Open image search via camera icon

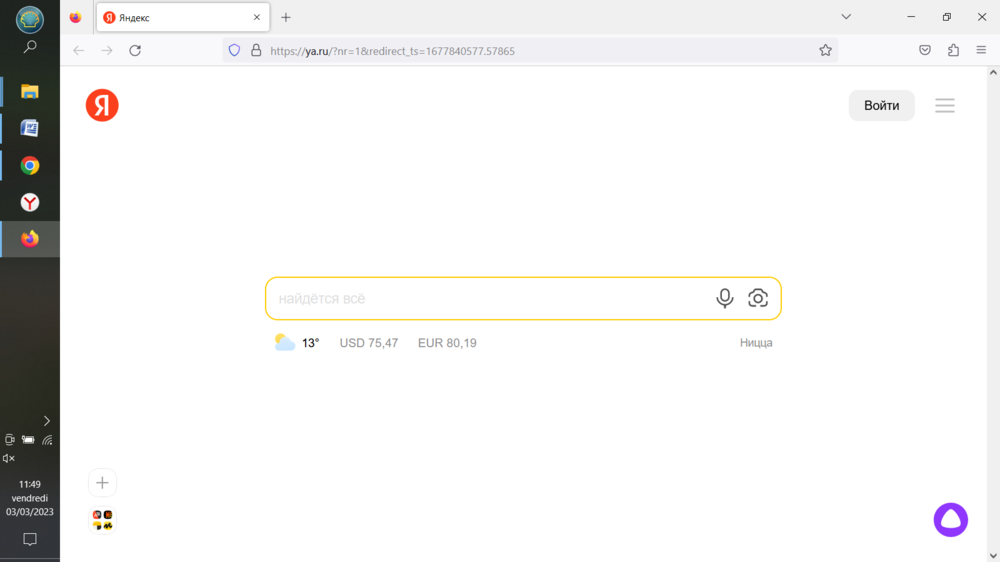coord(758,298)
